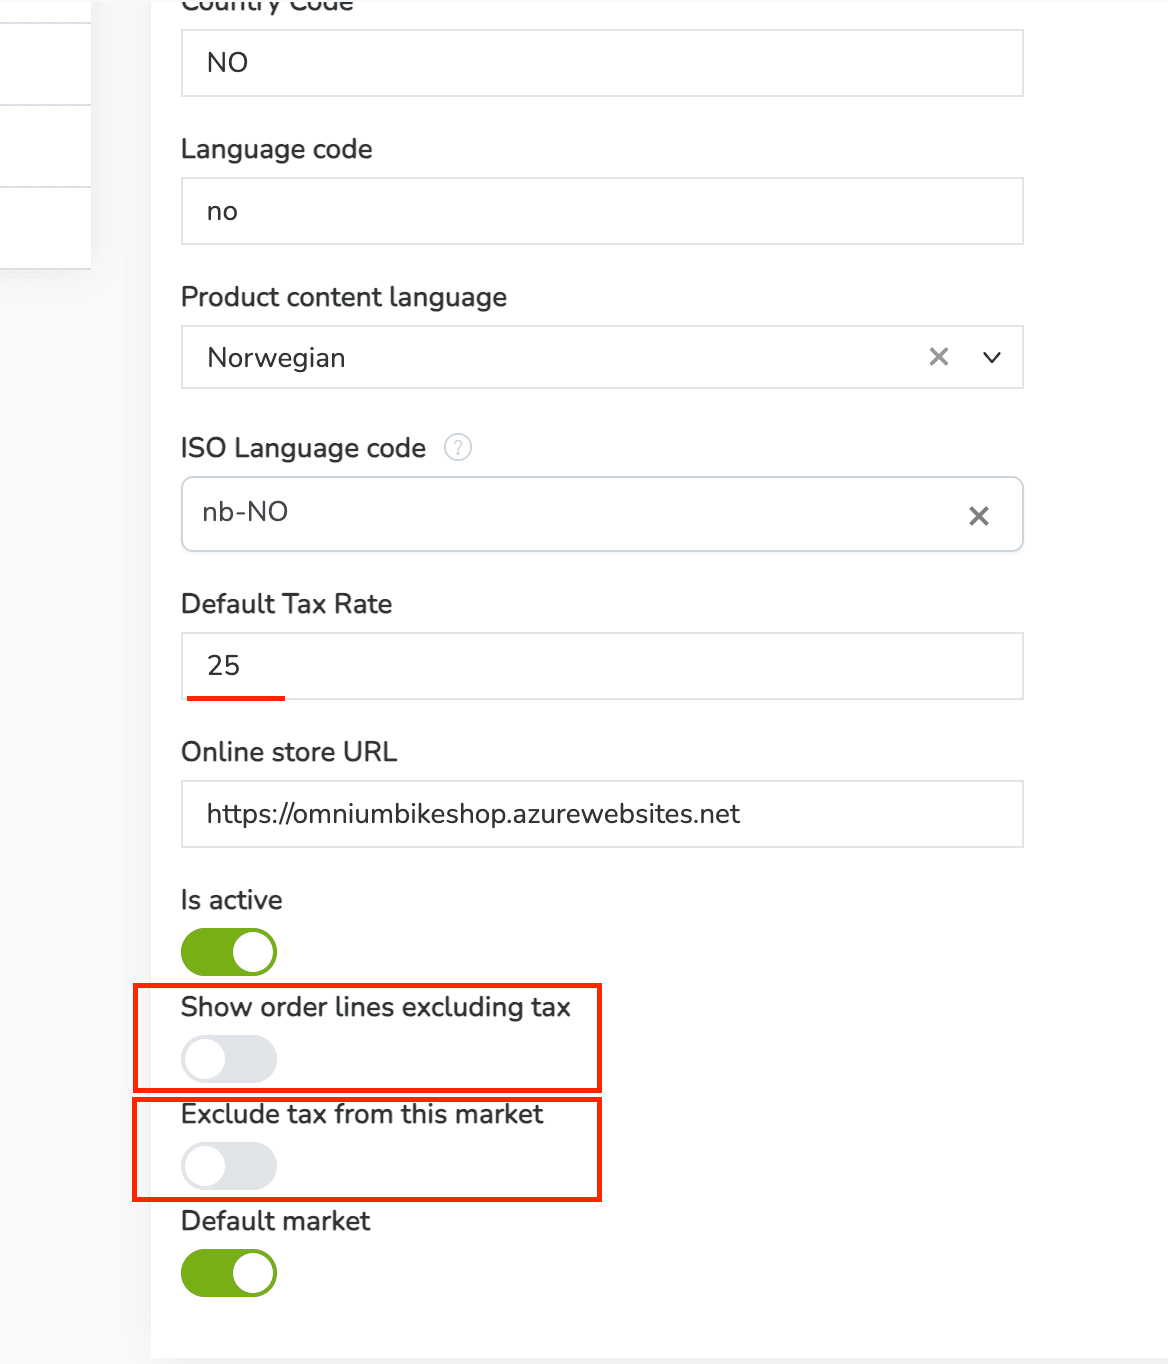Enable Show order lines excluding tax
This screenshot has height=1364, width=1168.
tap(229, 1059)
